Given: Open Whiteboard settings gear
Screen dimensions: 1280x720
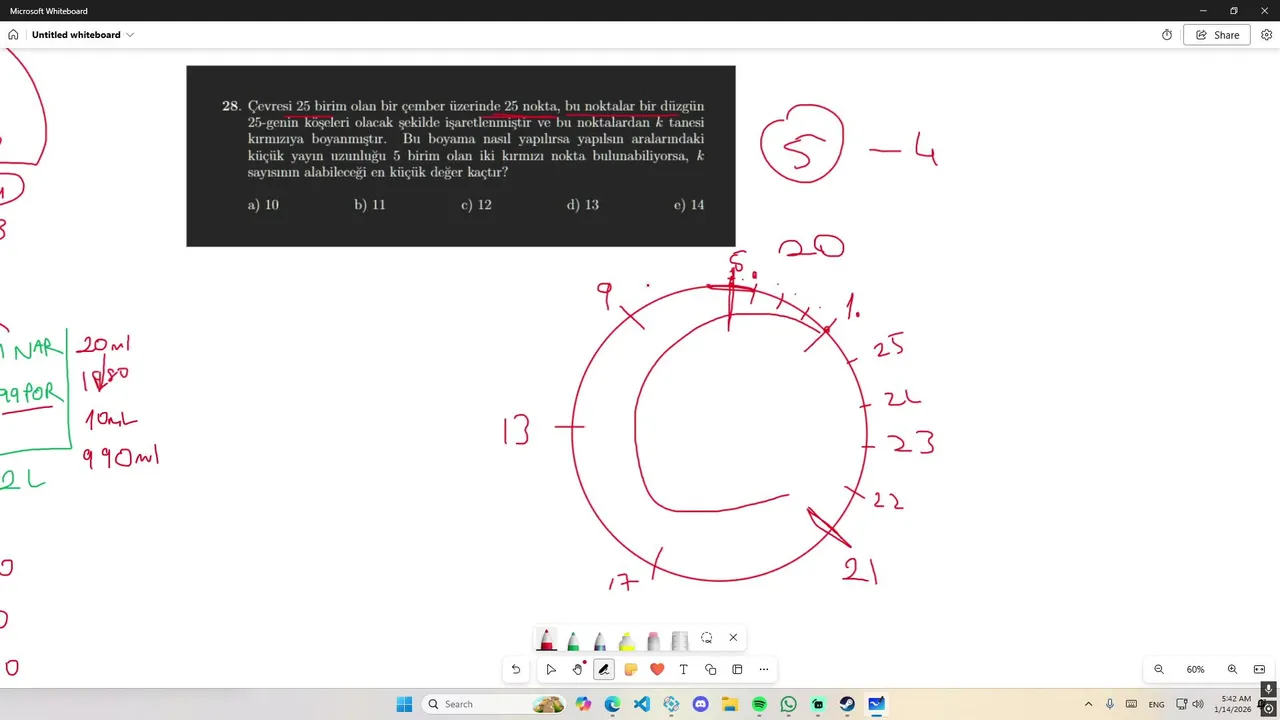Looking at the screenshot, I should [1267, 35].
